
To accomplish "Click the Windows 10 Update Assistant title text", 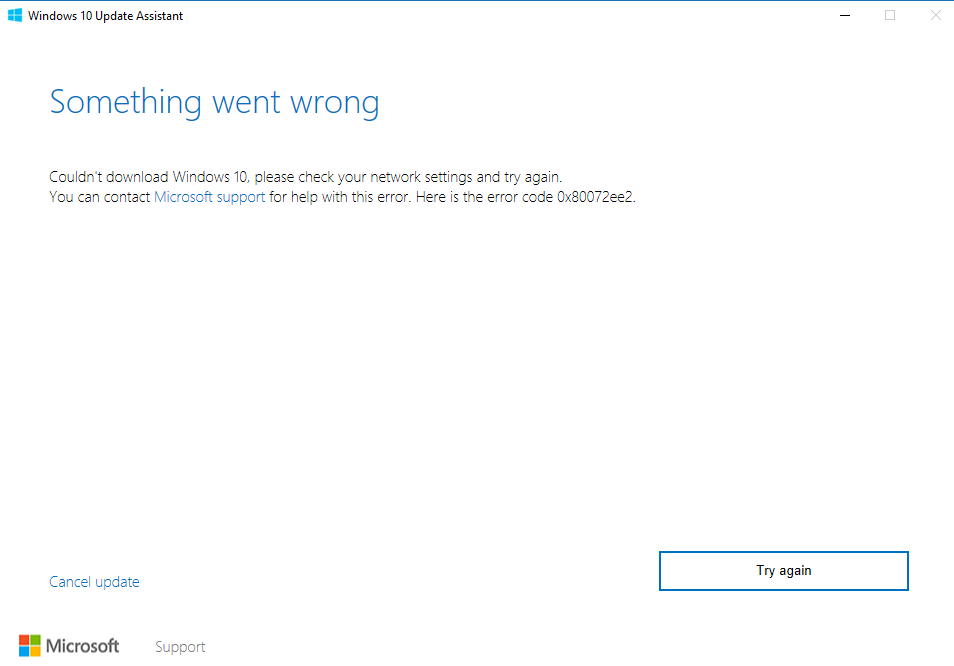I will pyautogui.click(x=105, y=16).
